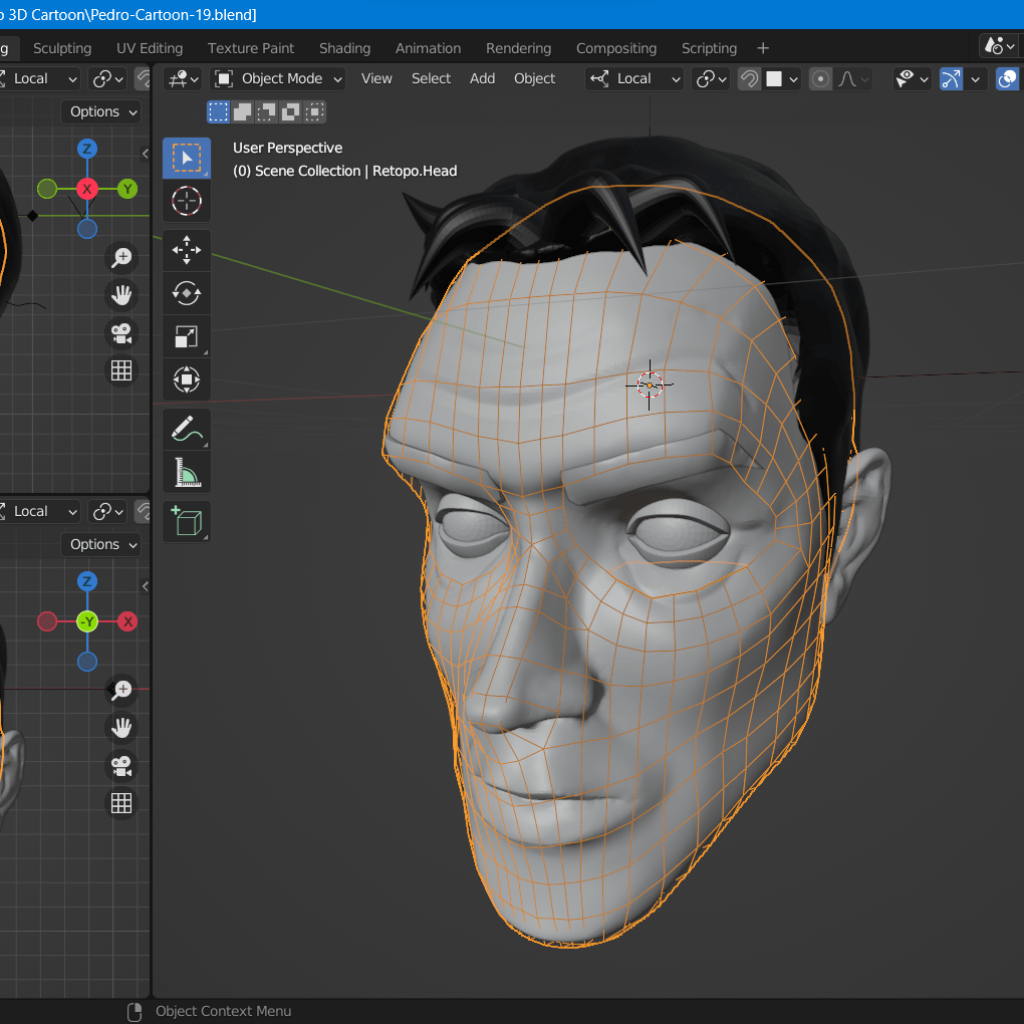
Task: Click green Y axis on top-left gizmo
Action: point(127,189)
